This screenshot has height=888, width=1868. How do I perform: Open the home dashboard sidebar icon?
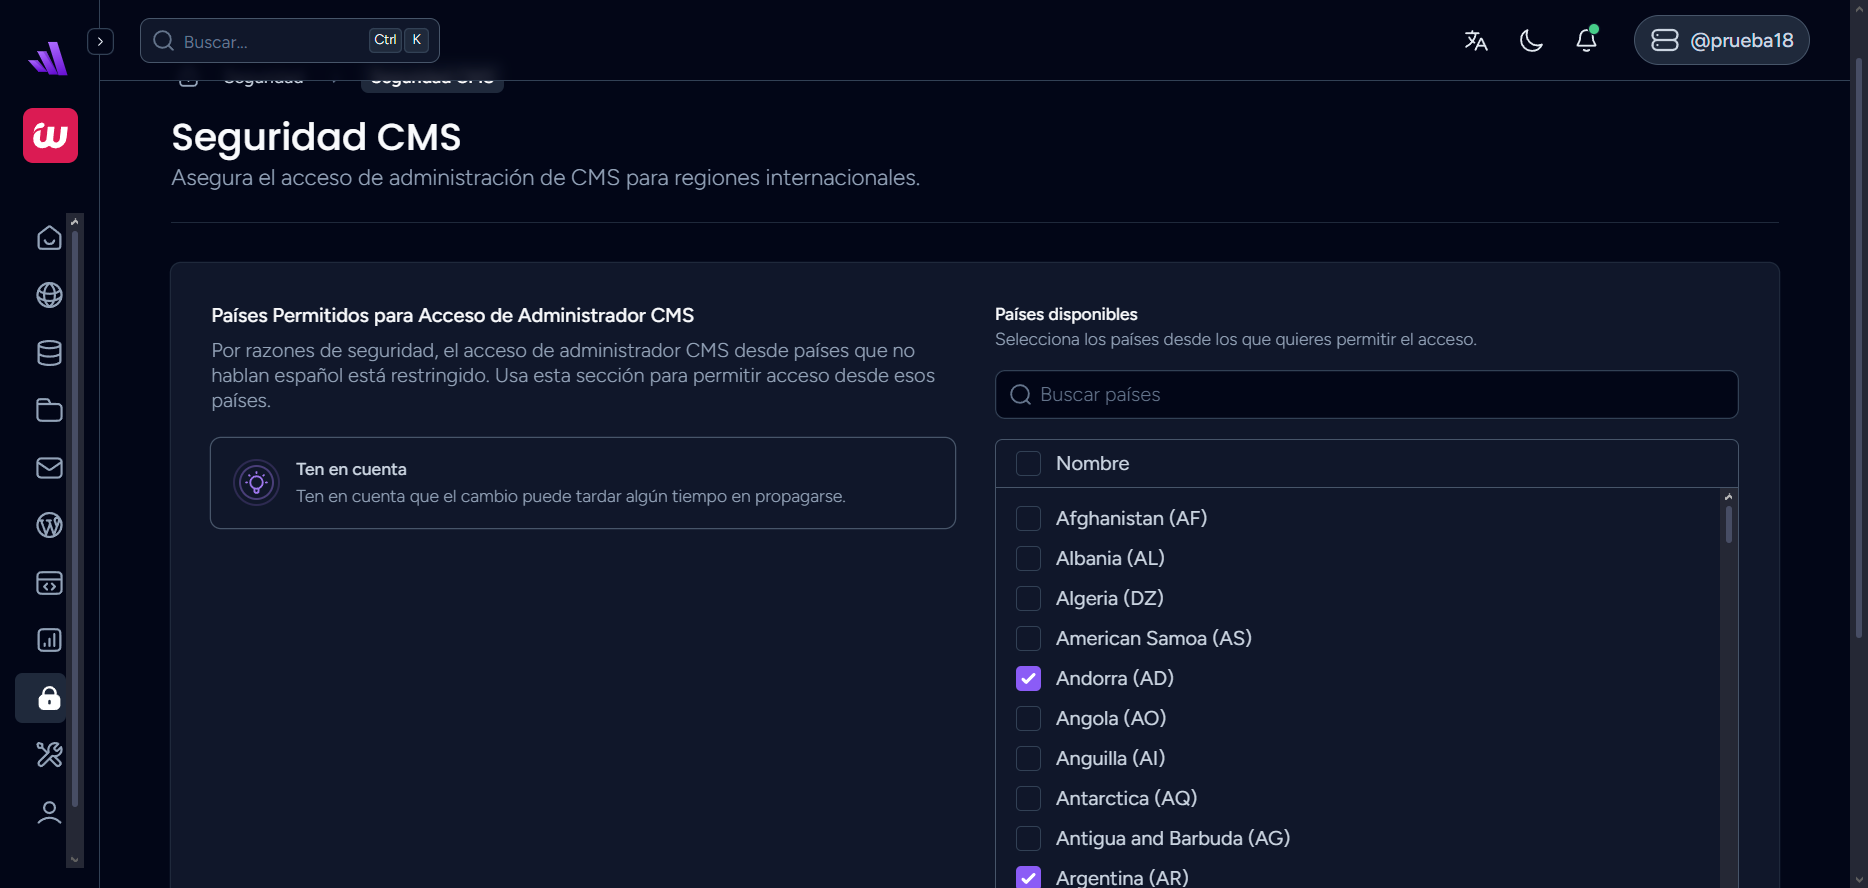tap(49, 238)
